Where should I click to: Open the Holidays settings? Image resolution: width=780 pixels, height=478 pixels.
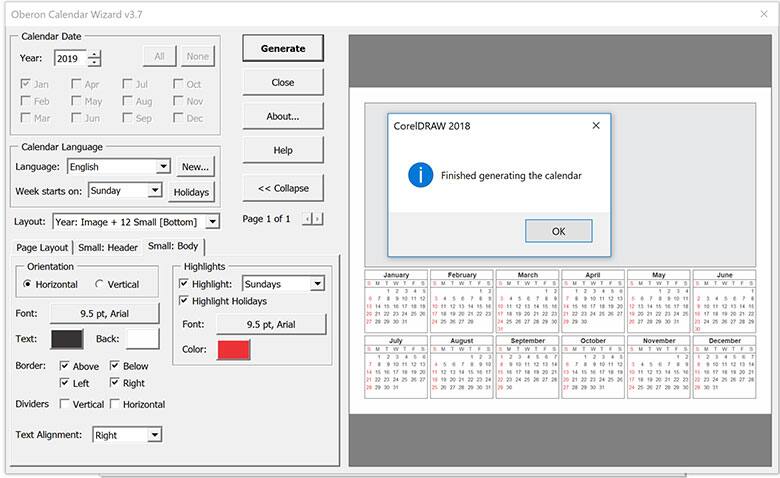pos(191,191)
